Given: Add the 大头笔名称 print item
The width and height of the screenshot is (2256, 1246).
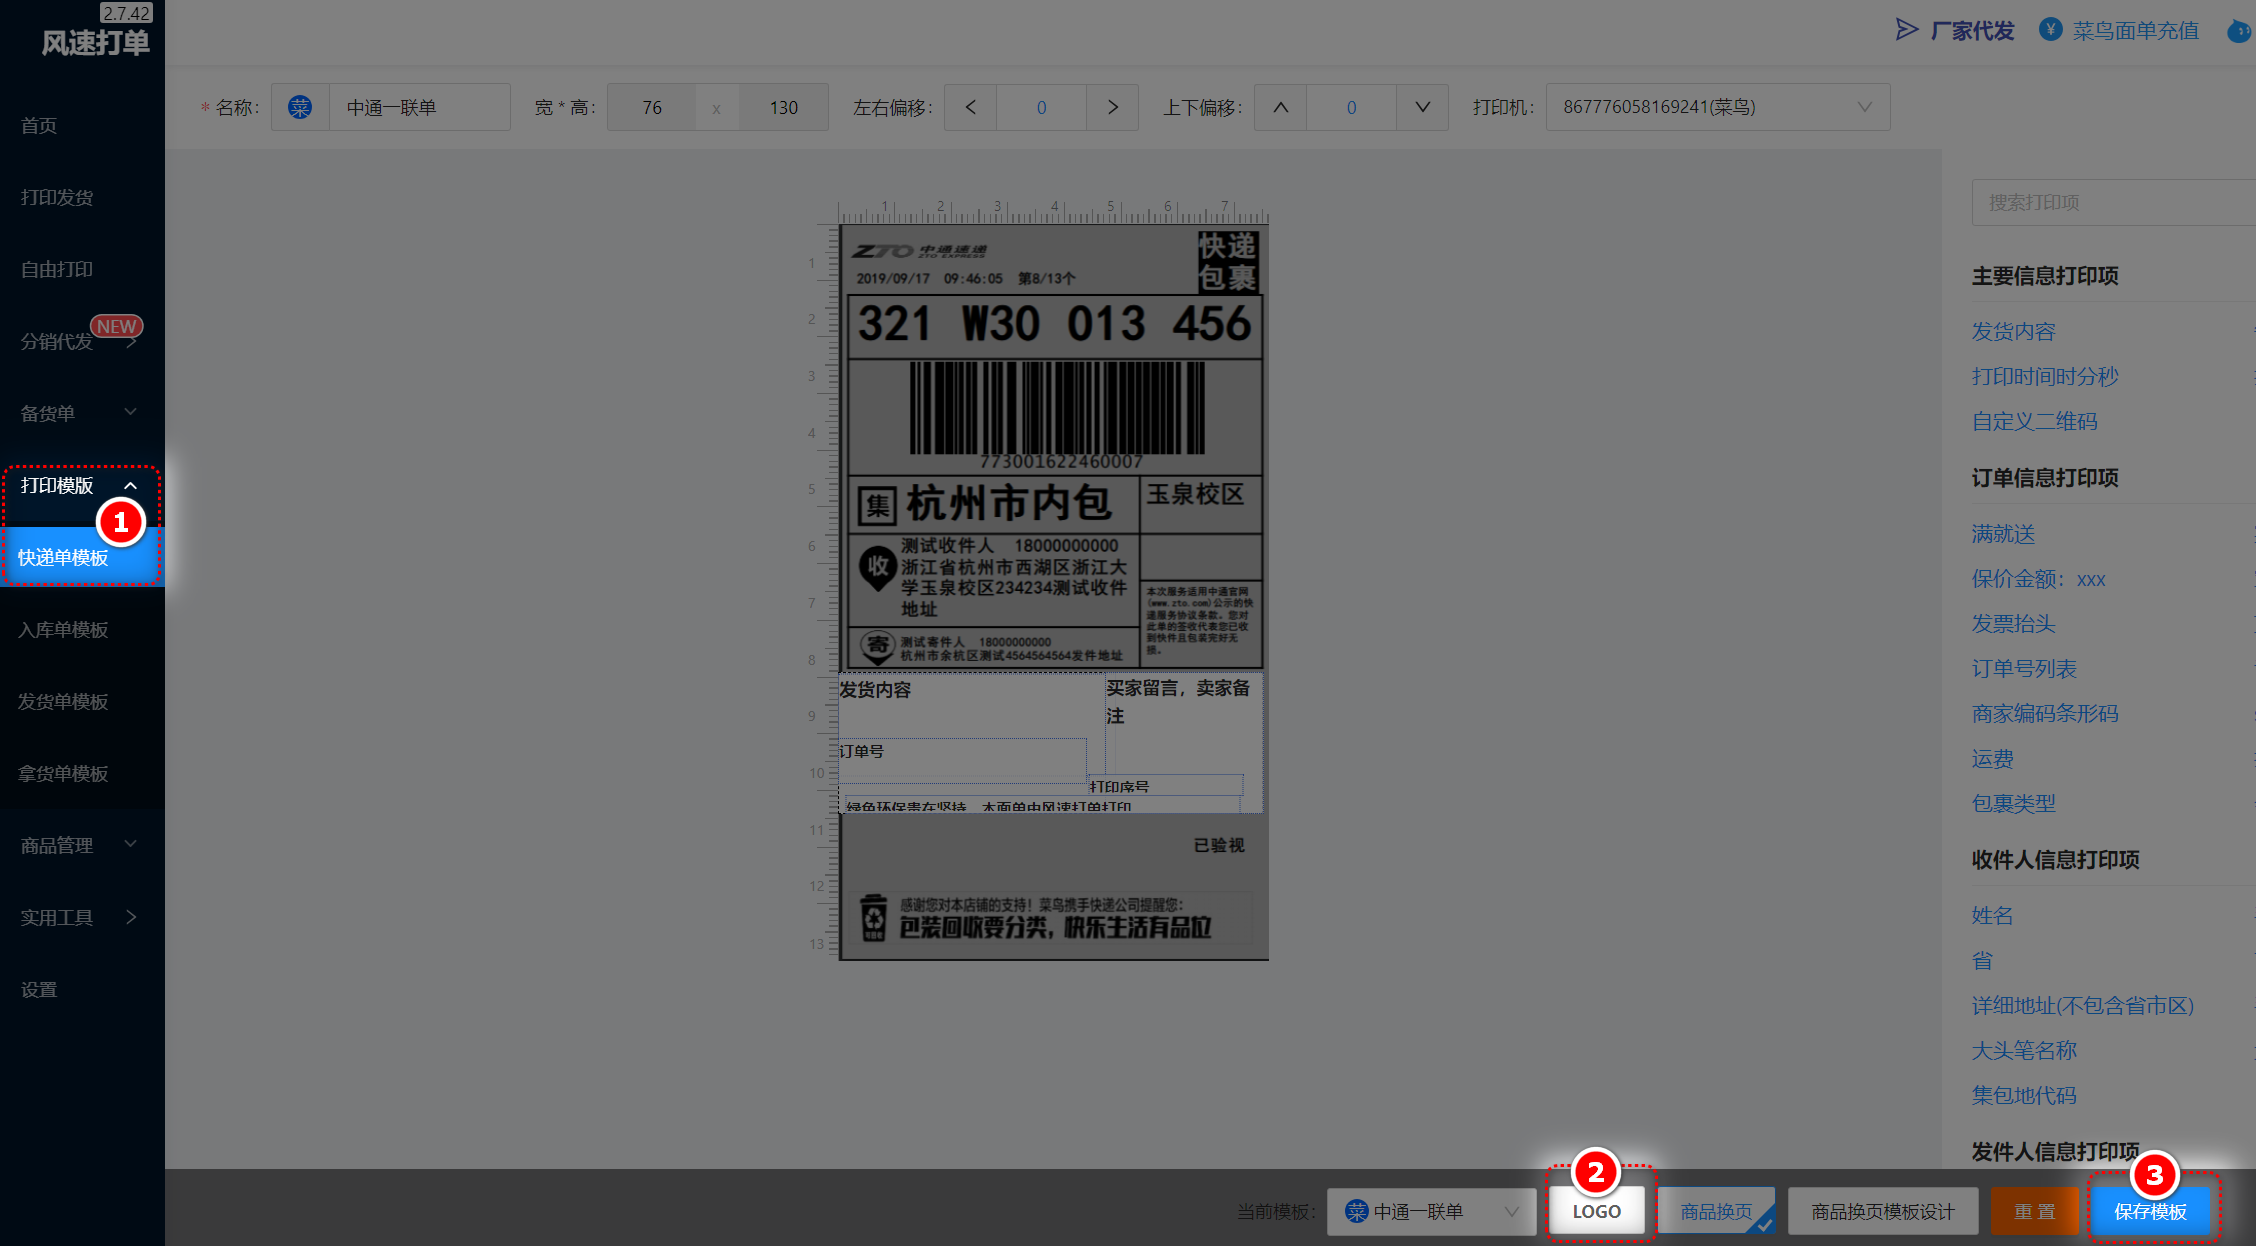Looking at the screenshot, I should pos(2024,1050).
